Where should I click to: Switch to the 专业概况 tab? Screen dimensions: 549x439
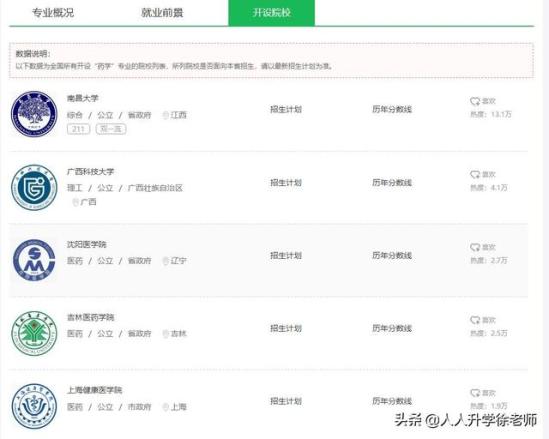[x=53, y=13]
